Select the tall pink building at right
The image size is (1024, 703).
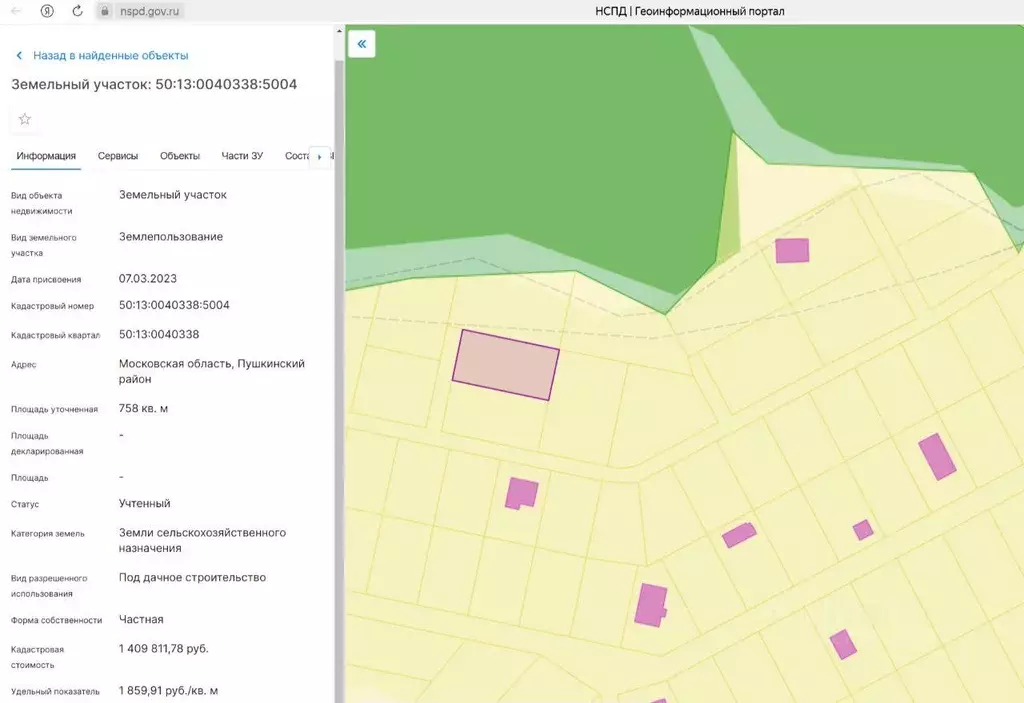tap(937, 457)
